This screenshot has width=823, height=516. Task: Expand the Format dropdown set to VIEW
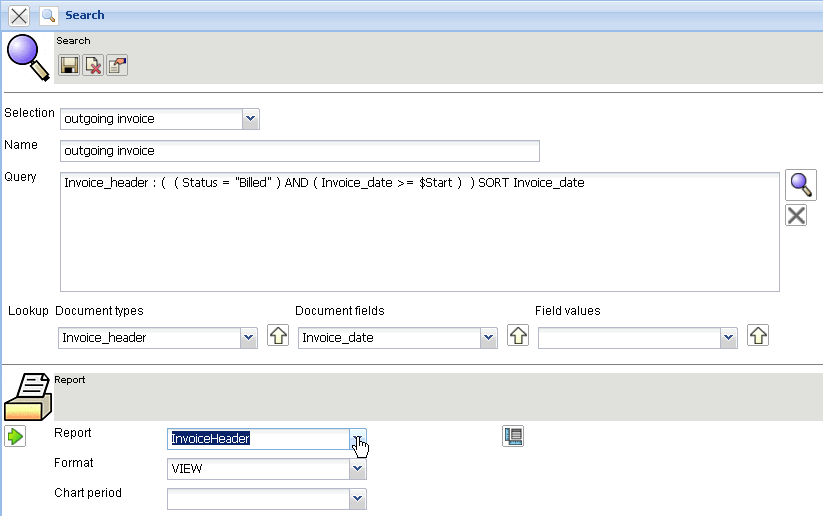pyautogui.click(x=357, y=468)
